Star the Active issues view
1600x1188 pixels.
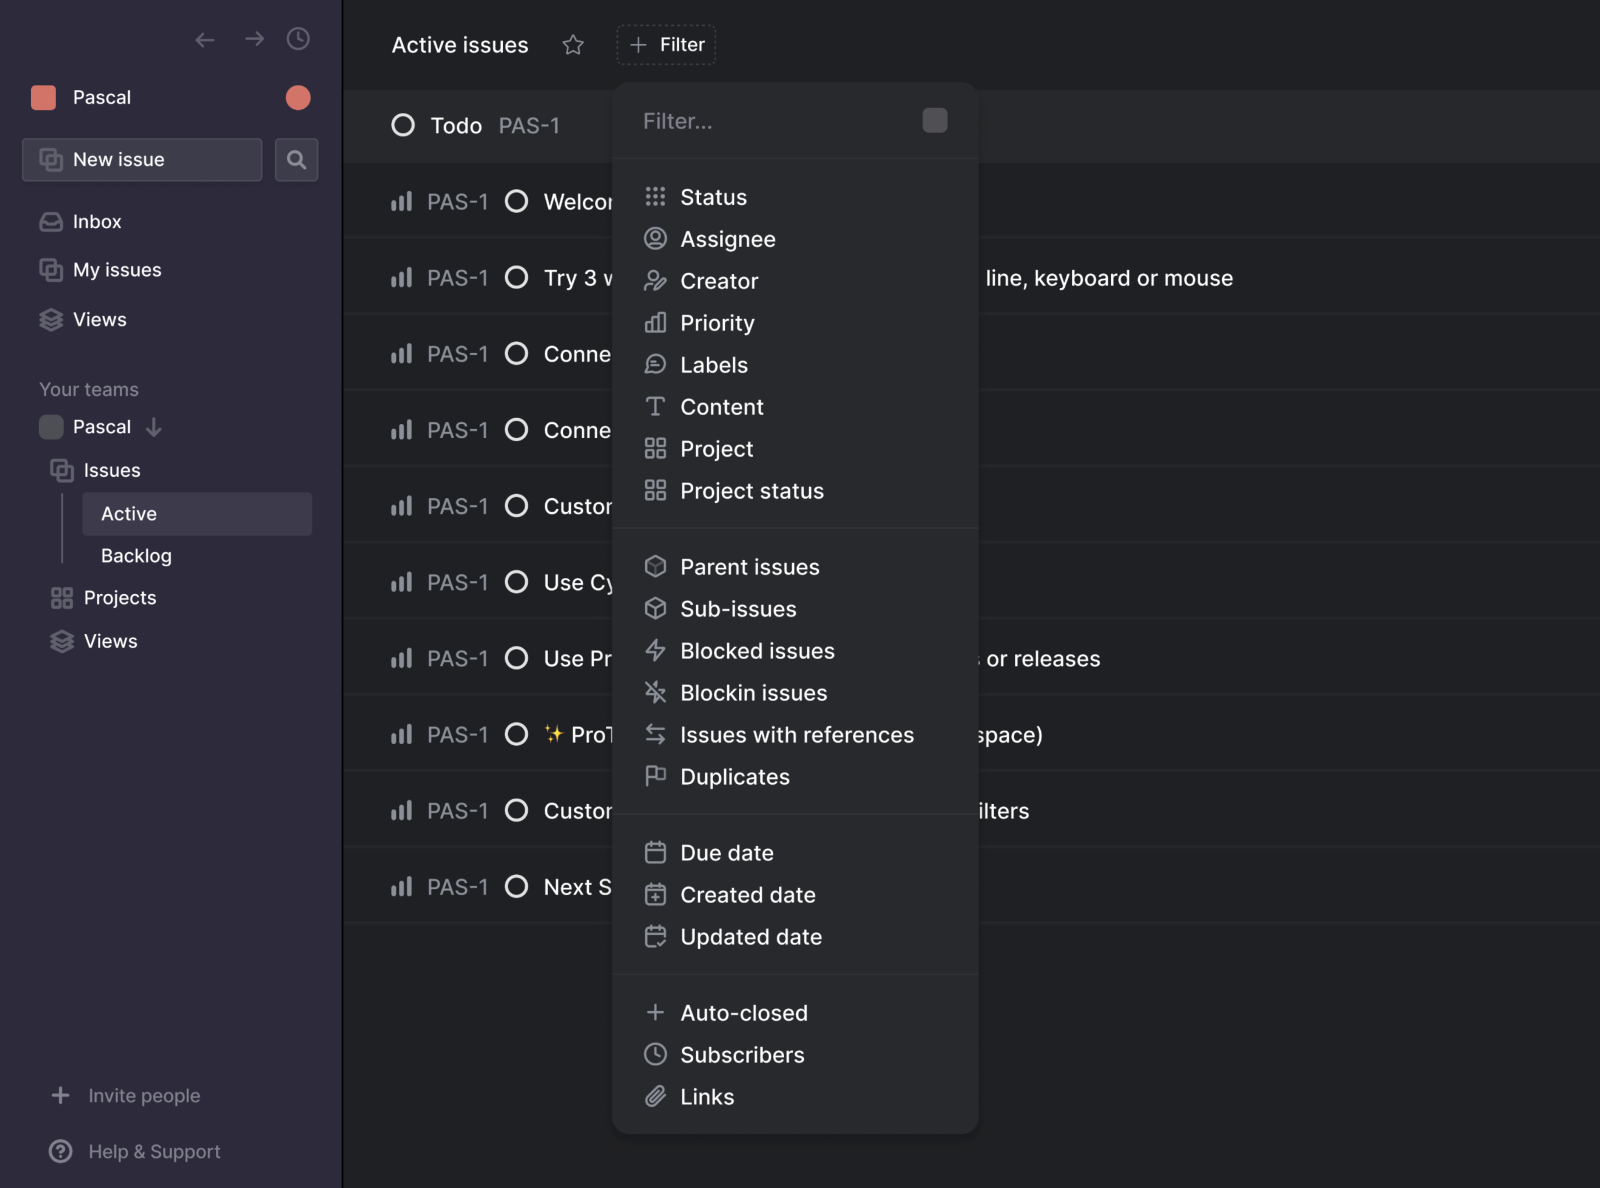(x=573, y=44)
